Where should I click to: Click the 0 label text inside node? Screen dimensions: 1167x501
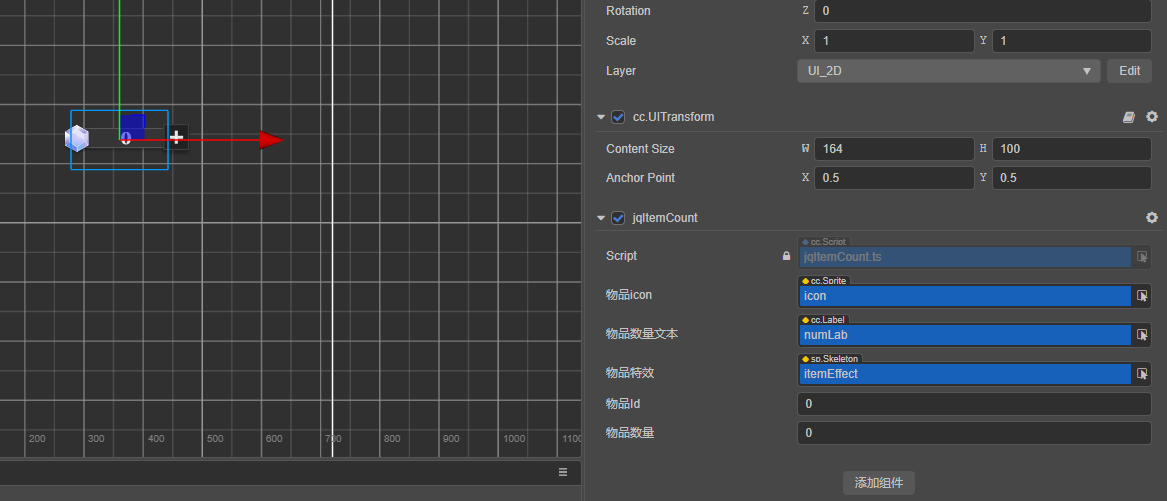[x=126, y=138]
